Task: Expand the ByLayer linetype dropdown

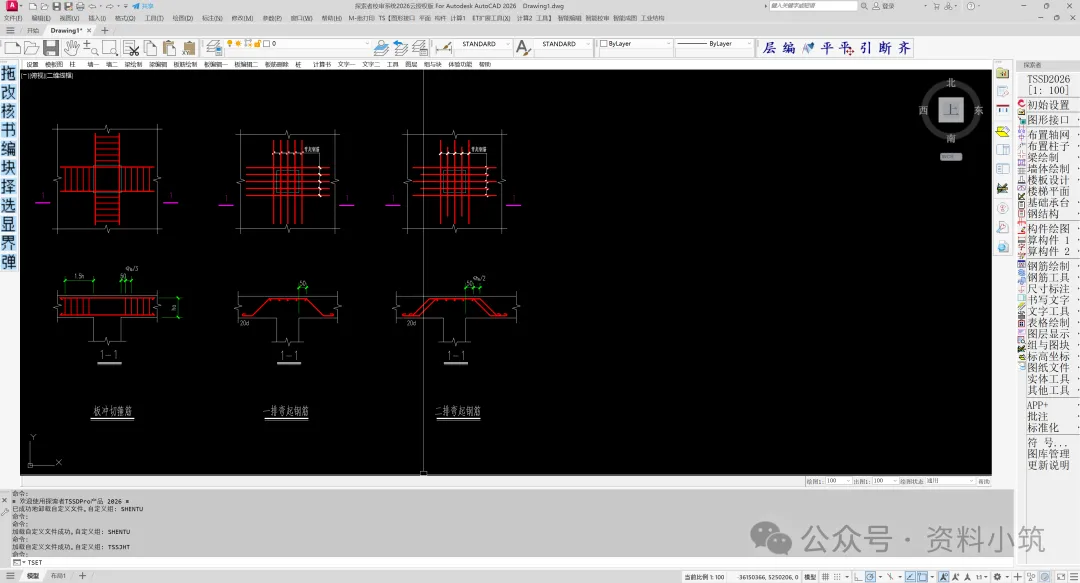Action: click(x=714, y=43)
